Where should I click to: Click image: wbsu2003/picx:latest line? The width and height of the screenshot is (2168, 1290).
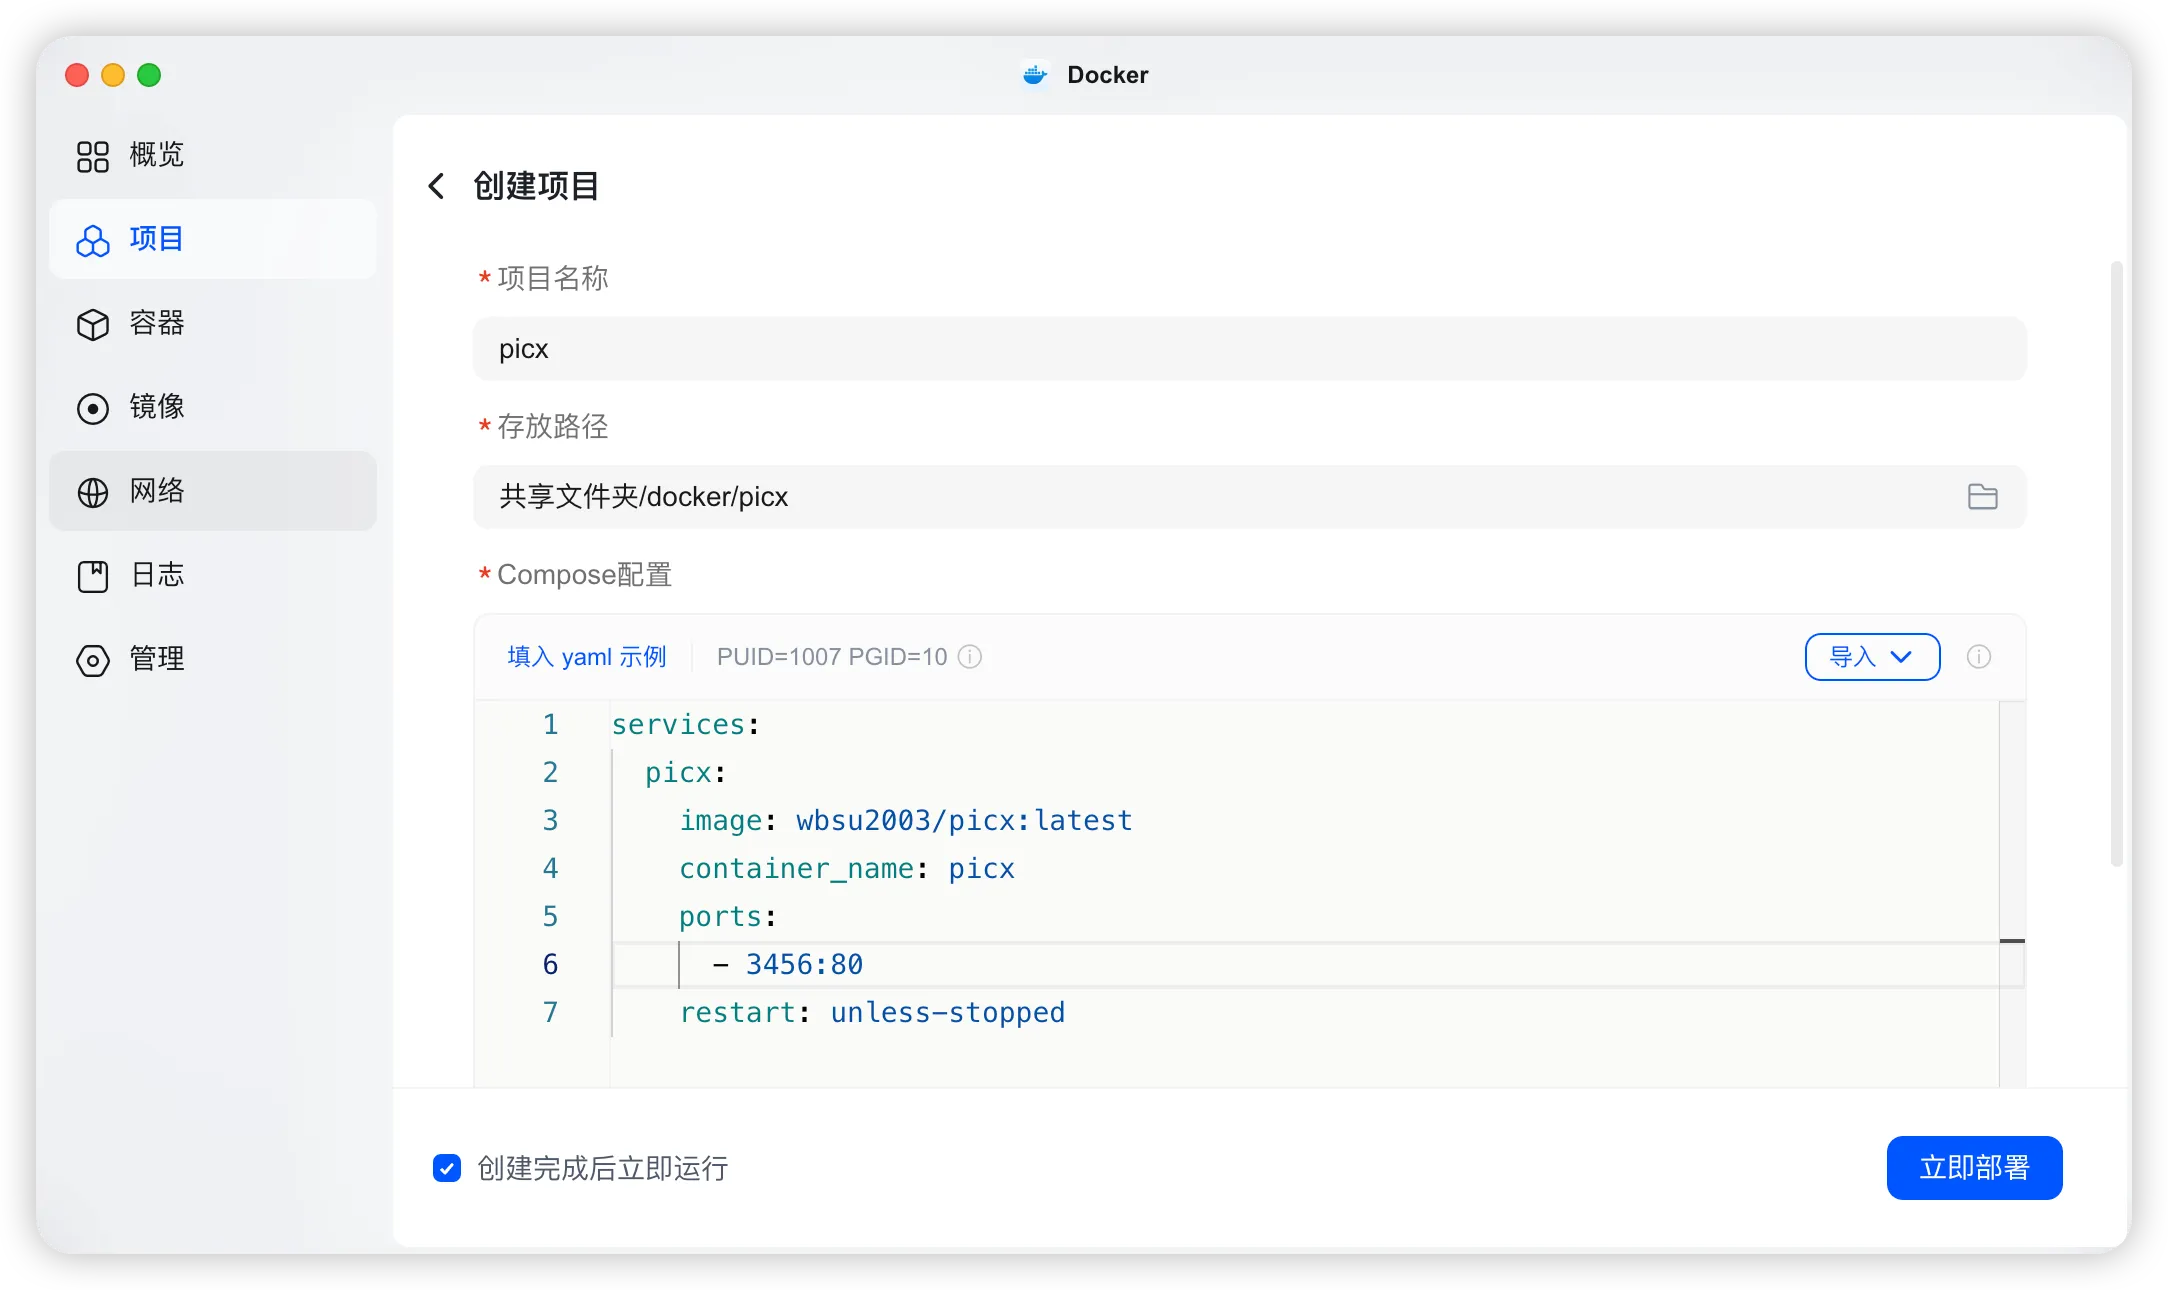[x=906, y=821]
